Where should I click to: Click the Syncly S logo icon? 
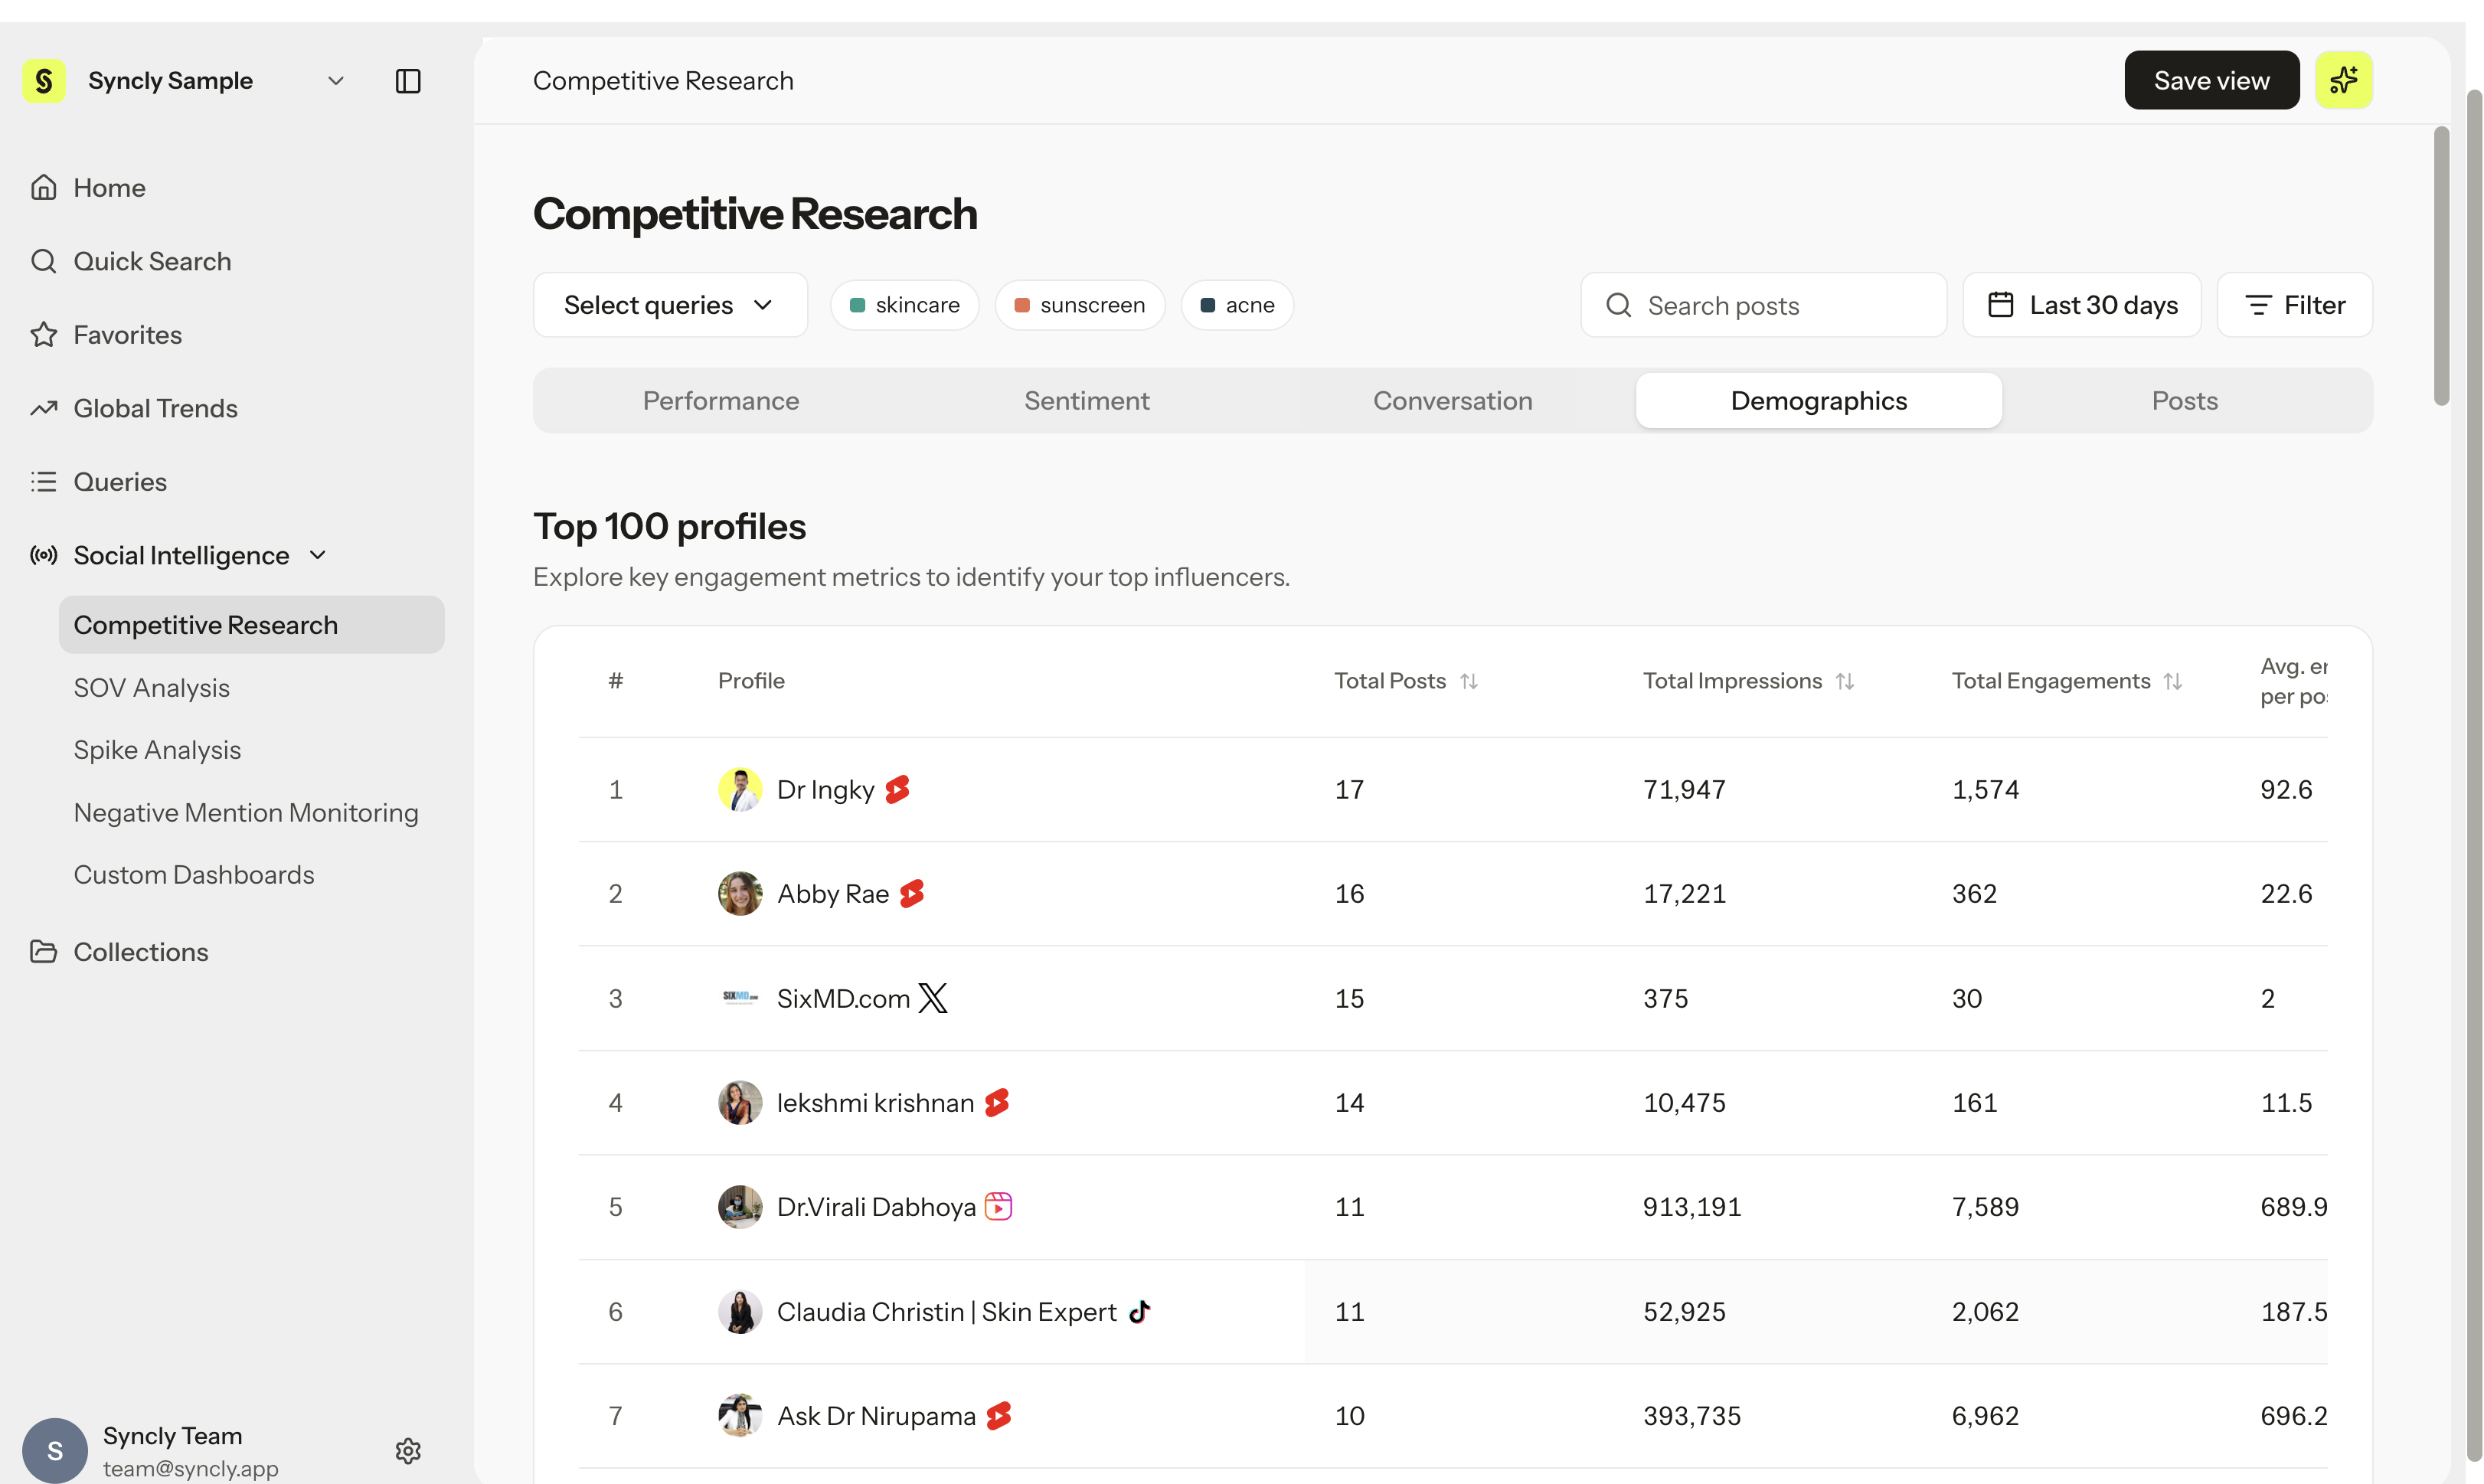(x=44, y=81)
